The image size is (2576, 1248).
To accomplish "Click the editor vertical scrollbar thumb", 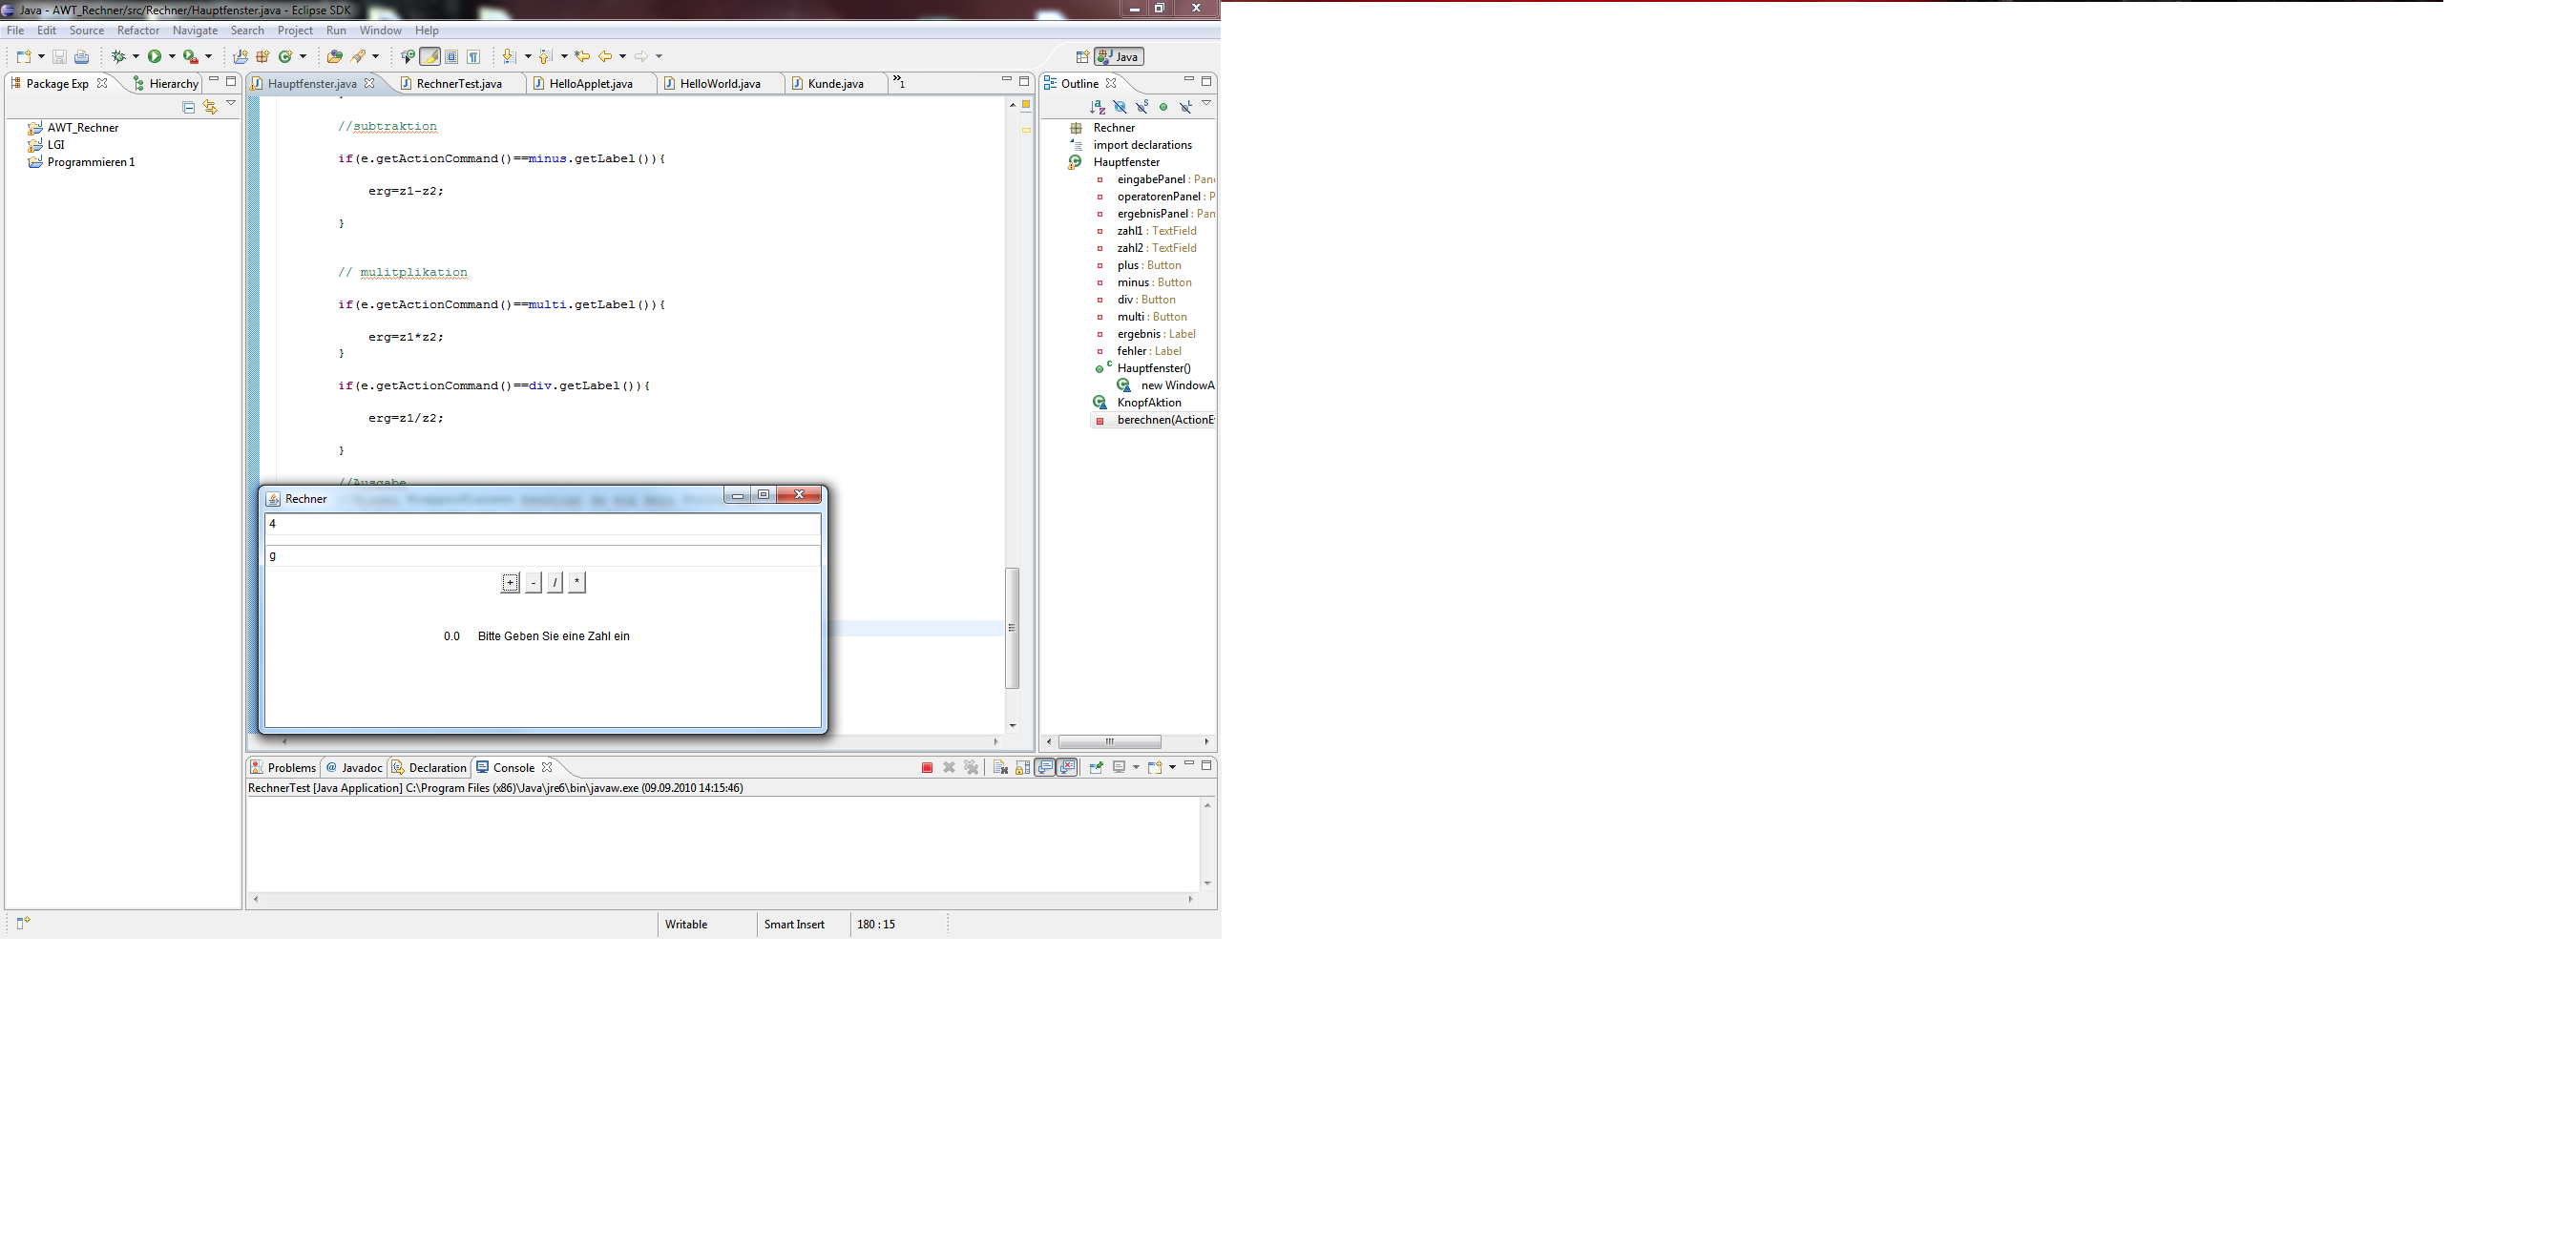I will coord(1012,628).
